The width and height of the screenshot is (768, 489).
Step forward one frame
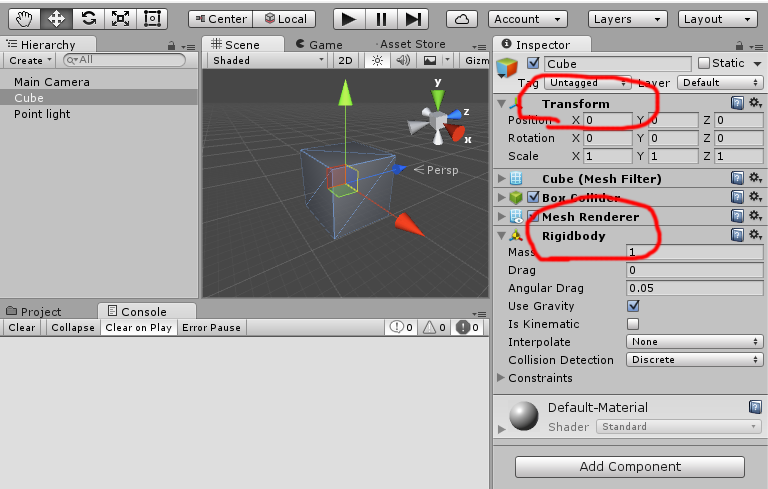click(413, 19)
